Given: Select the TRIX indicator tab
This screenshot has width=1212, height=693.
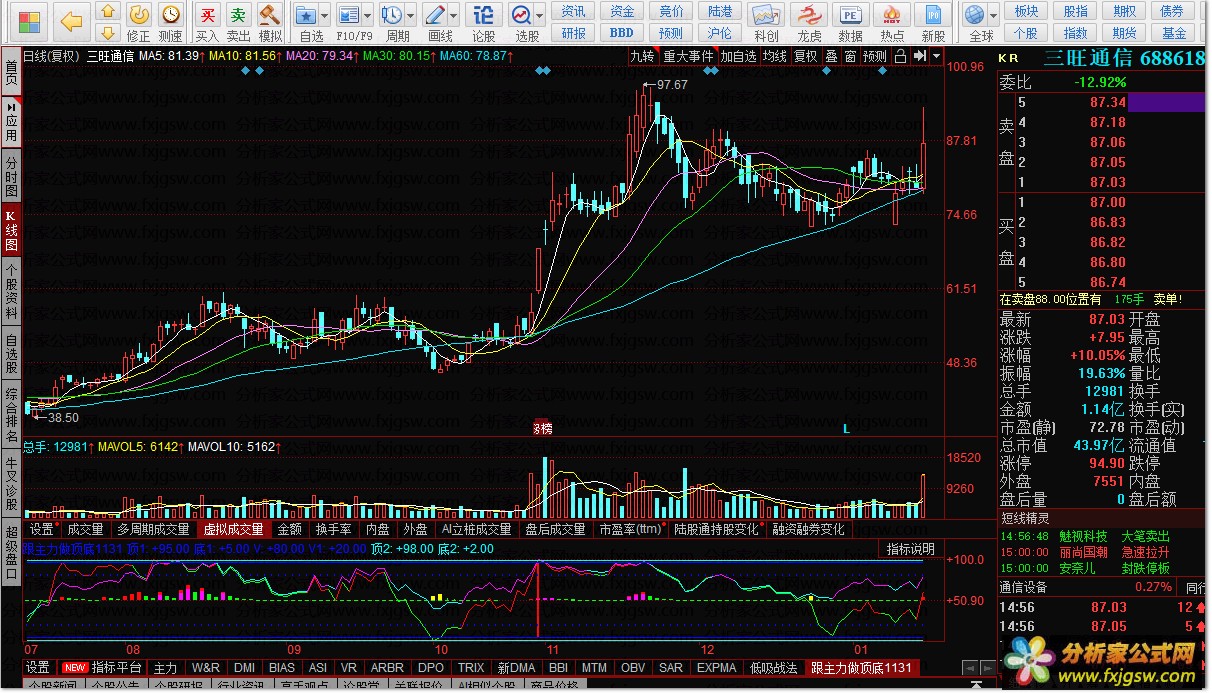Looking at the screenshot, I should (x=471, y=667).
